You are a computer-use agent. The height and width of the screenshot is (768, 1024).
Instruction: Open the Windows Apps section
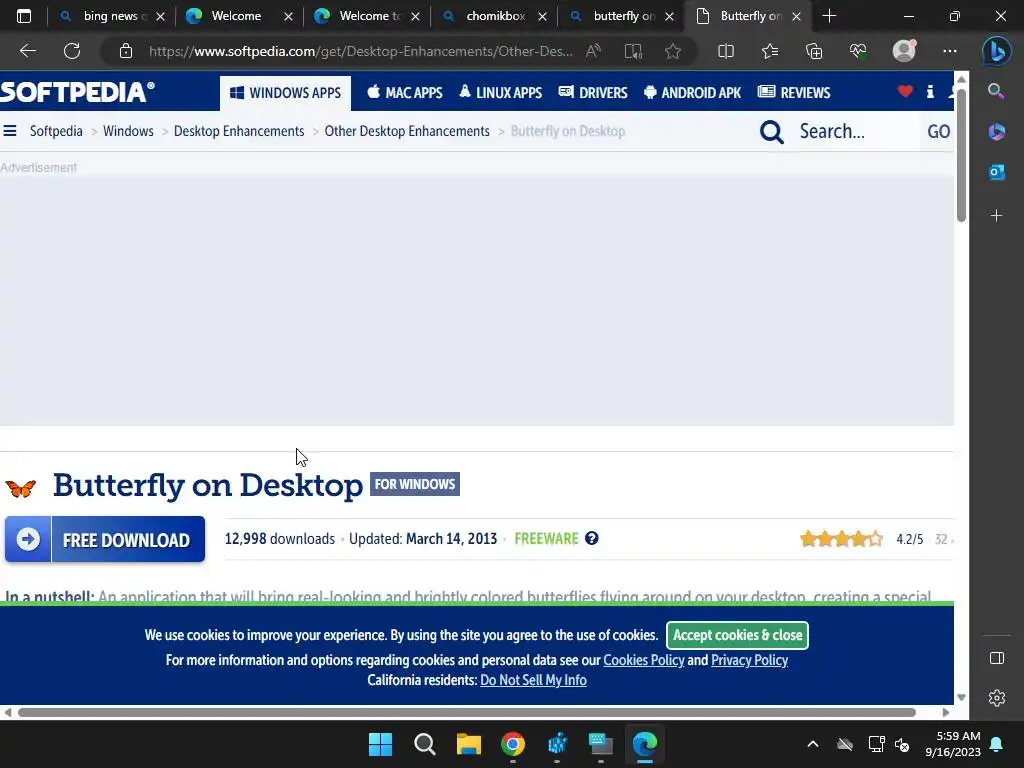(285, 93)
